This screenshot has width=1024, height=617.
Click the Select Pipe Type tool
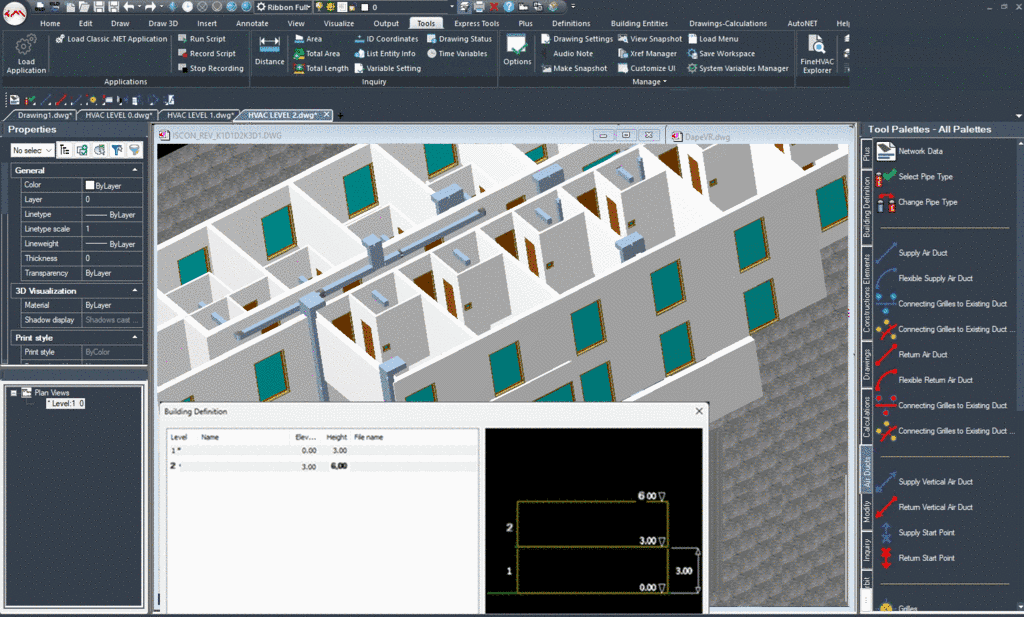924,177
